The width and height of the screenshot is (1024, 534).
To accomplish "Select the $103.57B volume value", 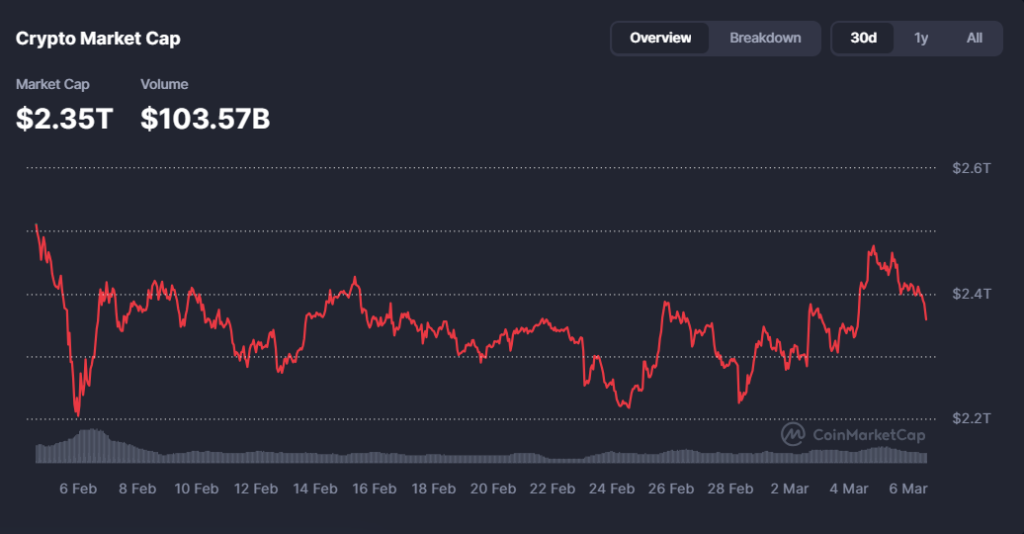I will (205, 119).
